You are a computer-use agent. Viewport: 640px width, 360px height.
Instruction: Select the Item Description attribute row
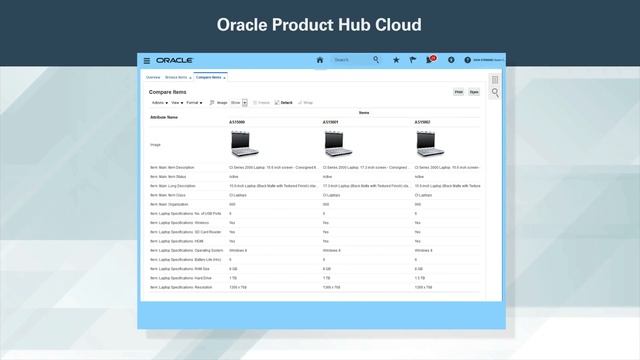pyautogui.click(x=172, y=168)
